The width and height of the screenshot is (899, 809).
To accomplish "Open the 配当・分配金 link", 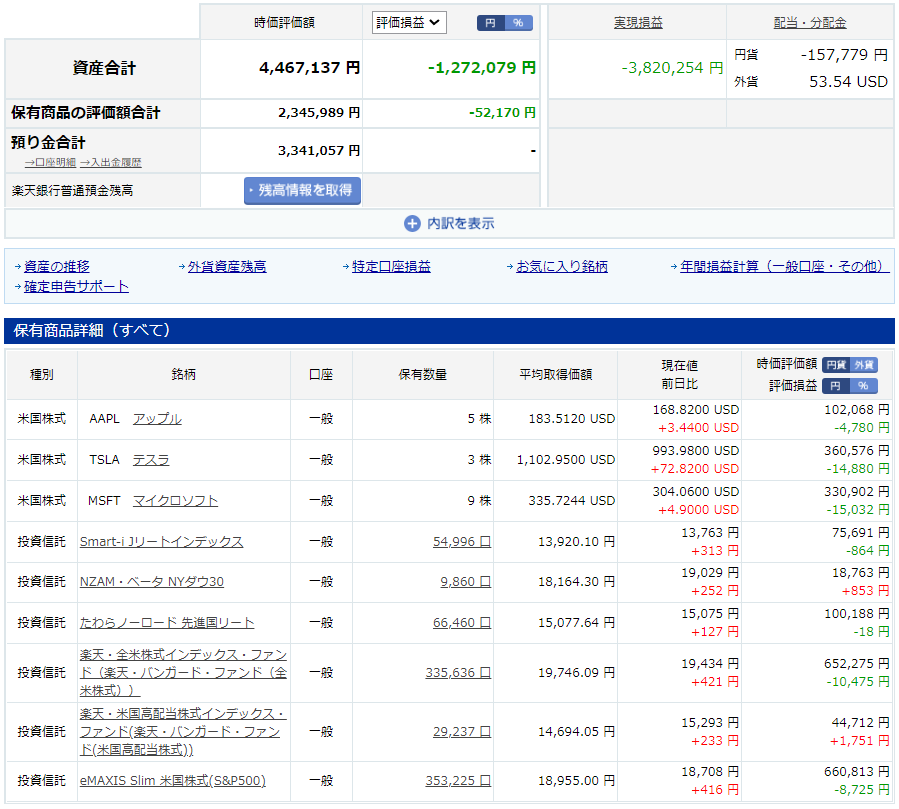I will pyautogui.click(x=810, y=23).
